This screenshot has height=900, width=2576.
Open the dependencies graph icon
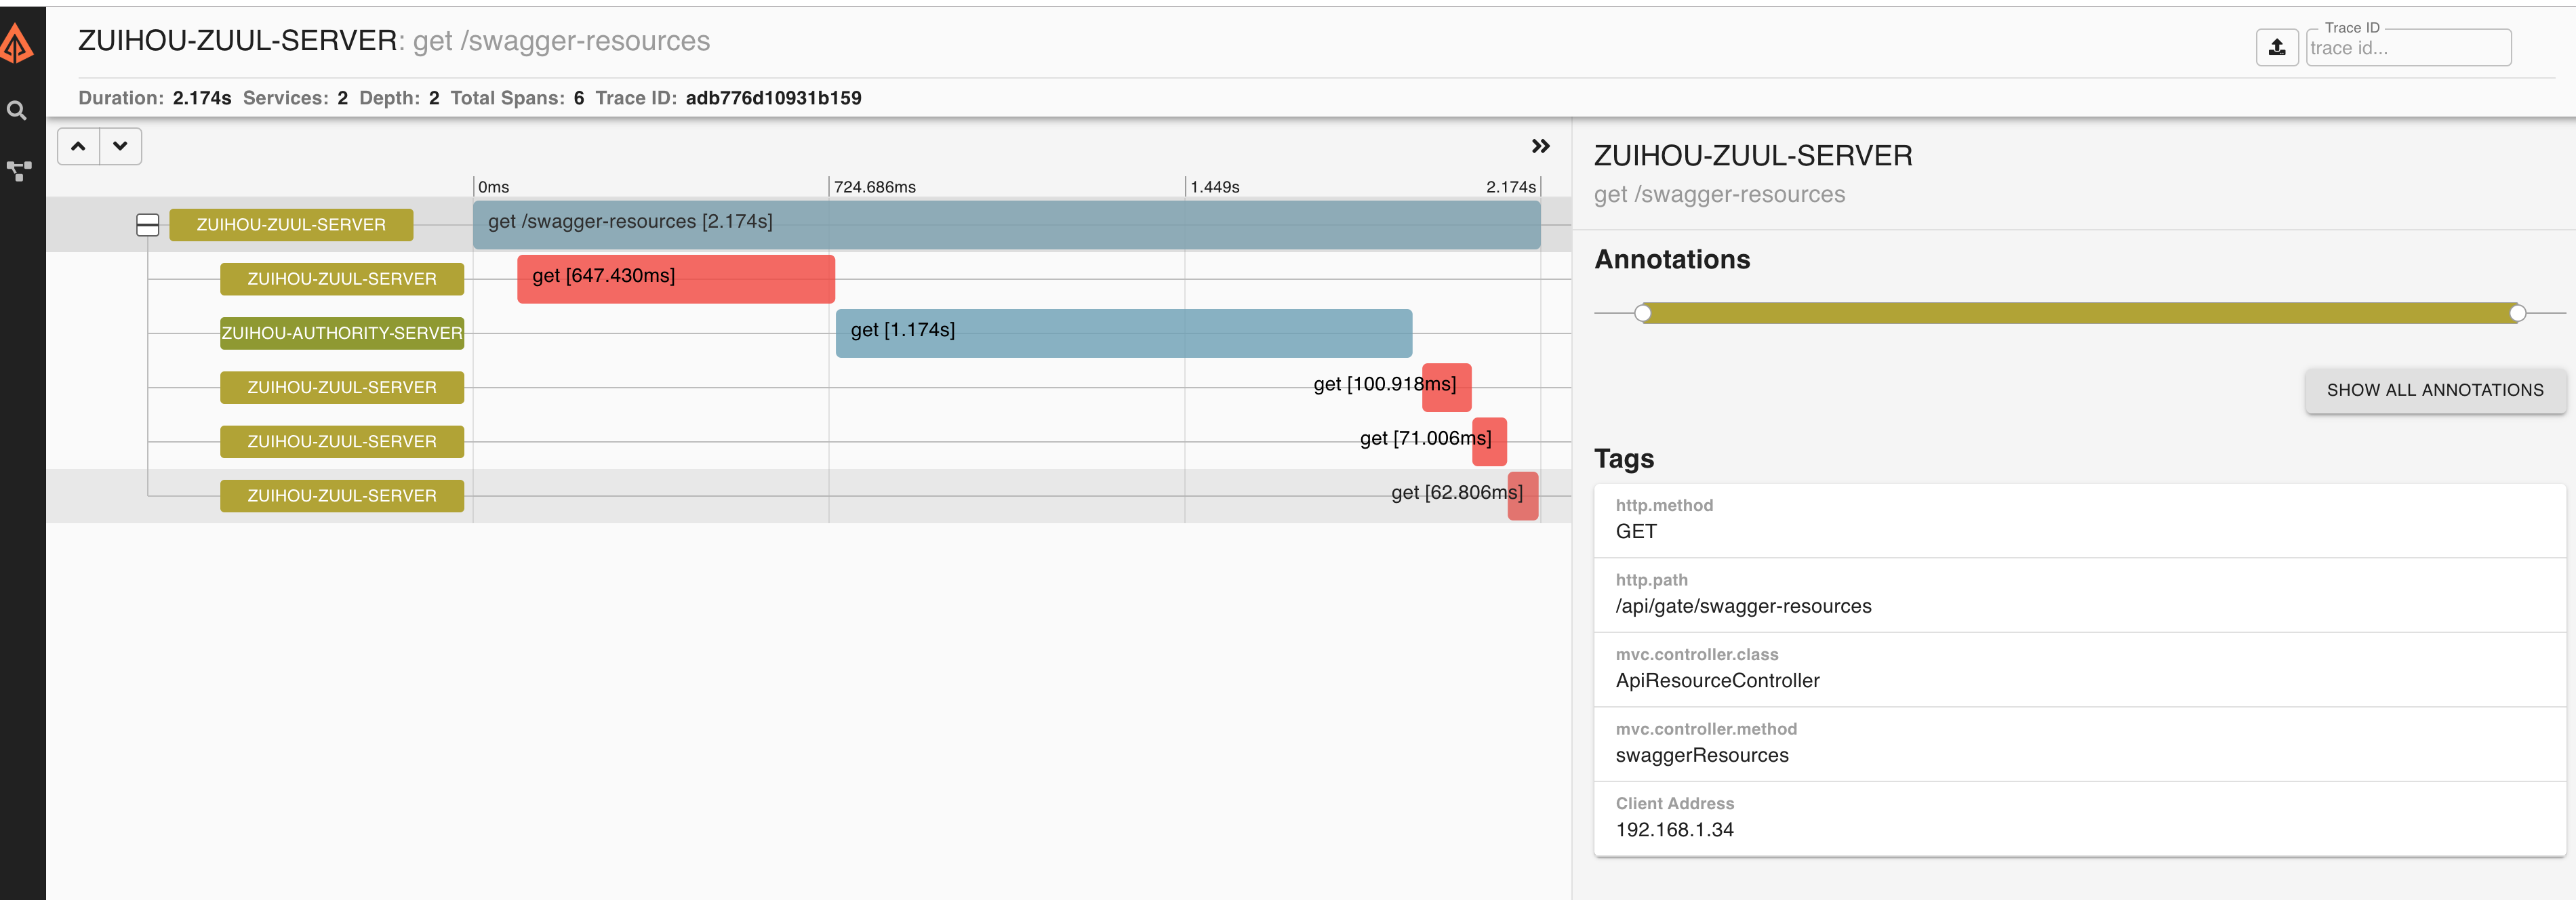[19, 171]
